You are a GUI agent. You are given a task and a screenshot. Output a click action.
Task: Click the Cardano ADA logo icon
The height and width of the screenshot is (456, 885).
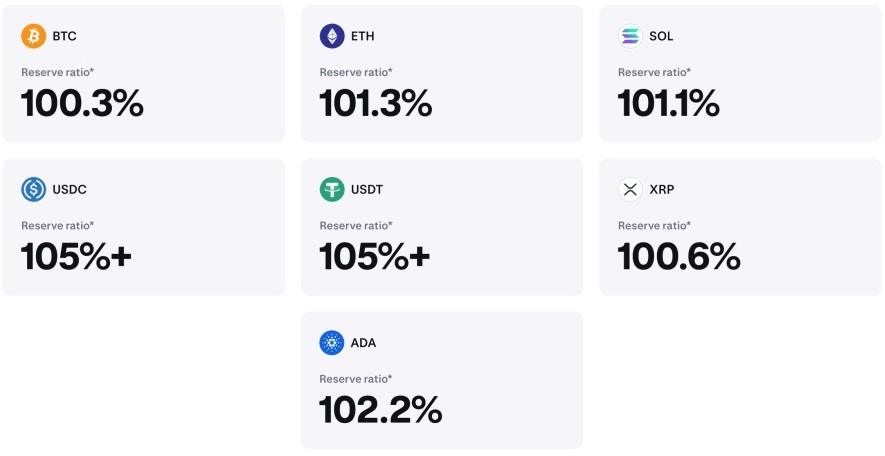point(332,343)
